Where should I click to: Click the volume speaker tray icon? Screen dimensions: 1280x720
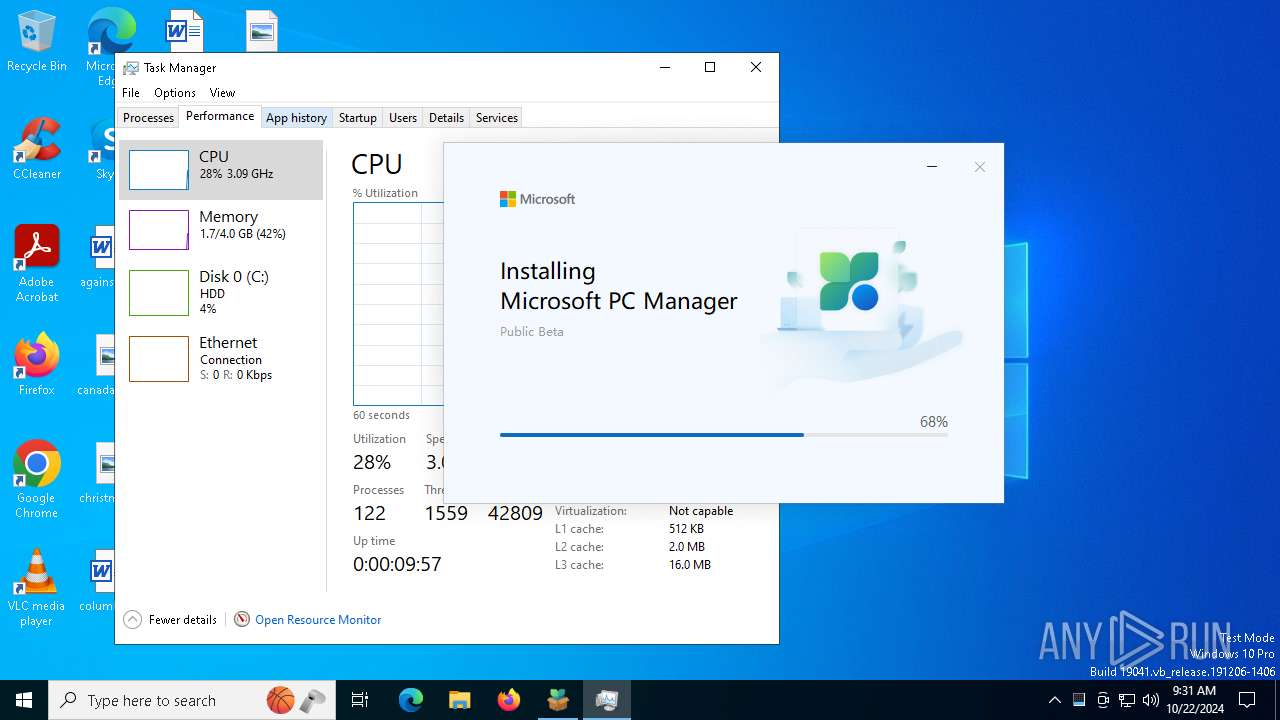1151,700
